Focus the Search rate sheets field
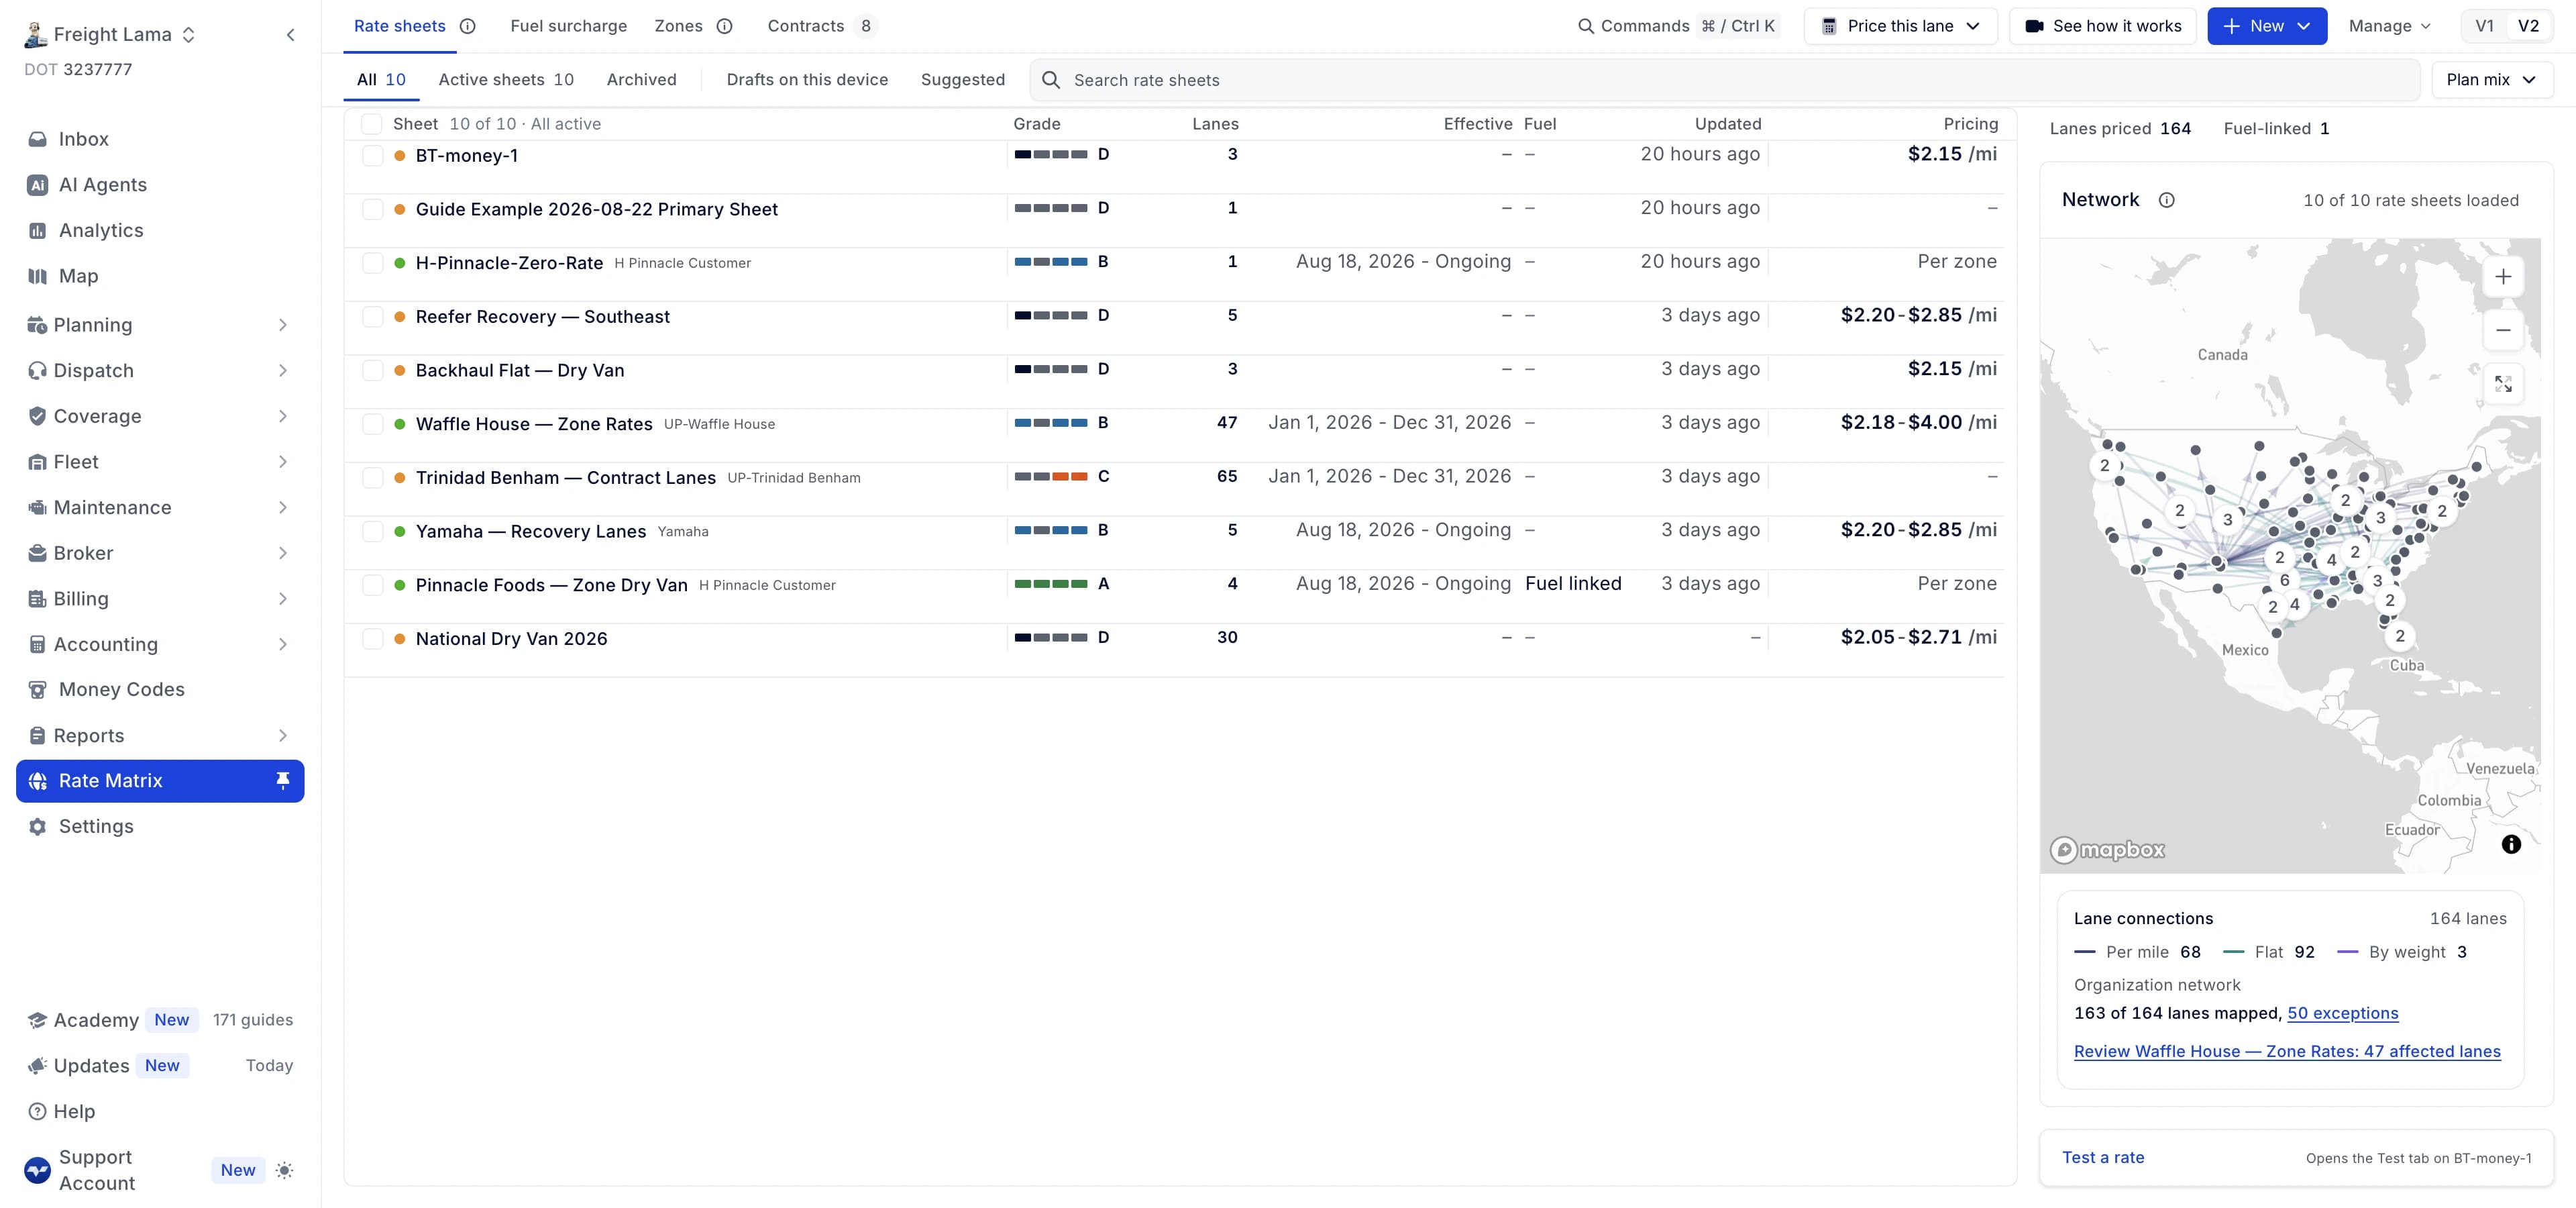This screenshot has height=1208, width=2576. 1724,80
